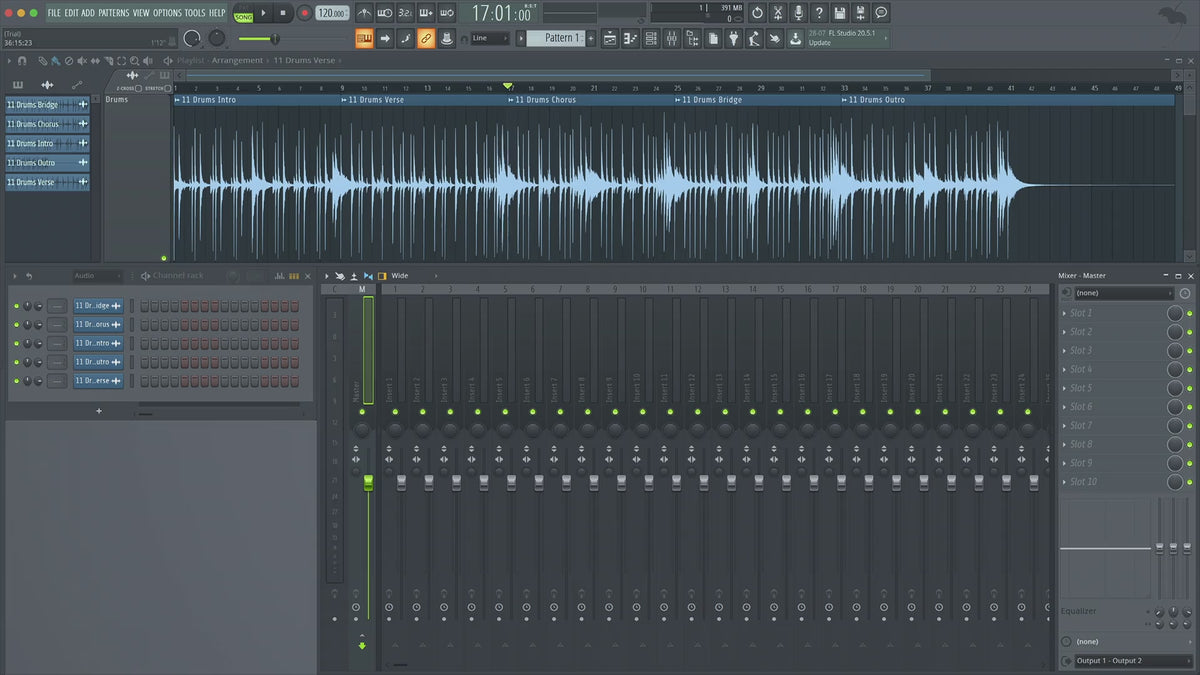Click the microphone recording icon
Viewport: 1200px width, 675px height.
798,13
